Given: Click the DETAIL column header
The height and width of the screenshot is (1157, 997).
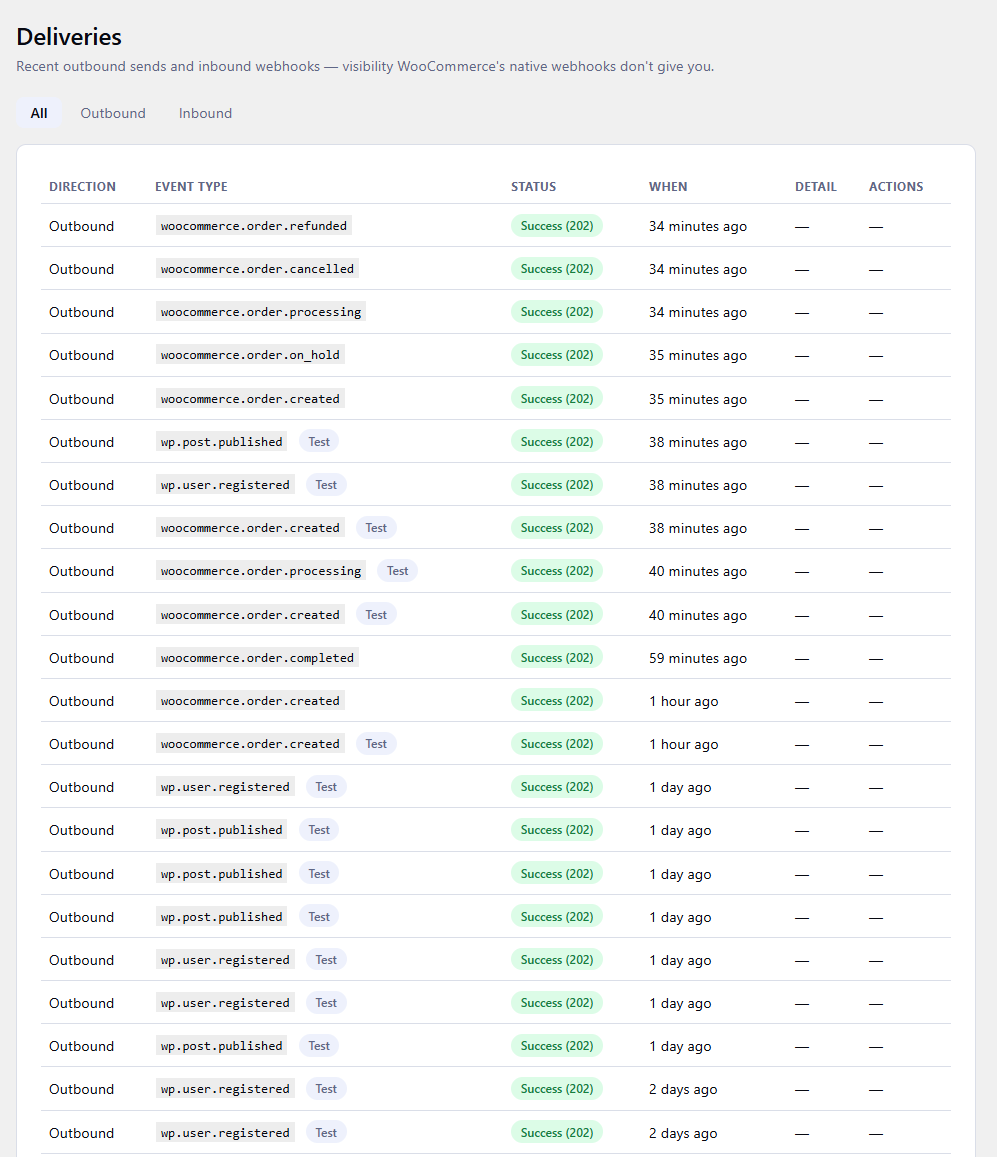Looking at the screenshot, I should 815,187.
